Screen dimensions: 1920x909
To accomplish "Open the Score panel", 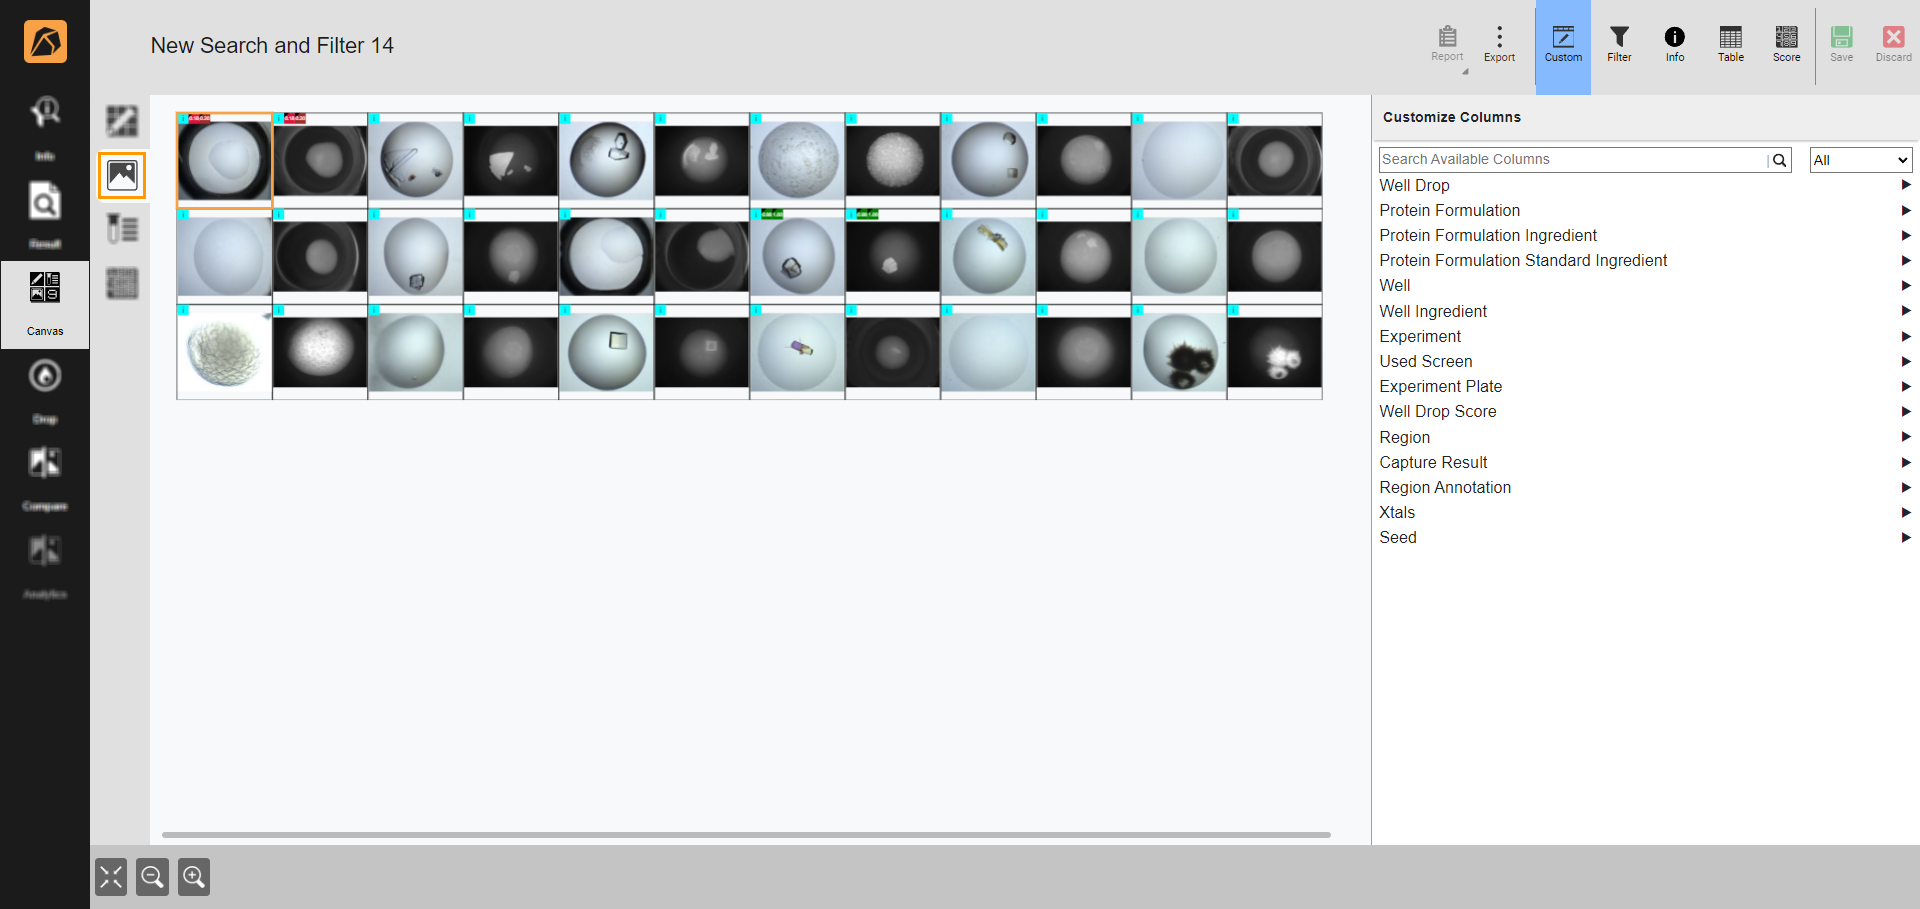I will (1787, 44).
